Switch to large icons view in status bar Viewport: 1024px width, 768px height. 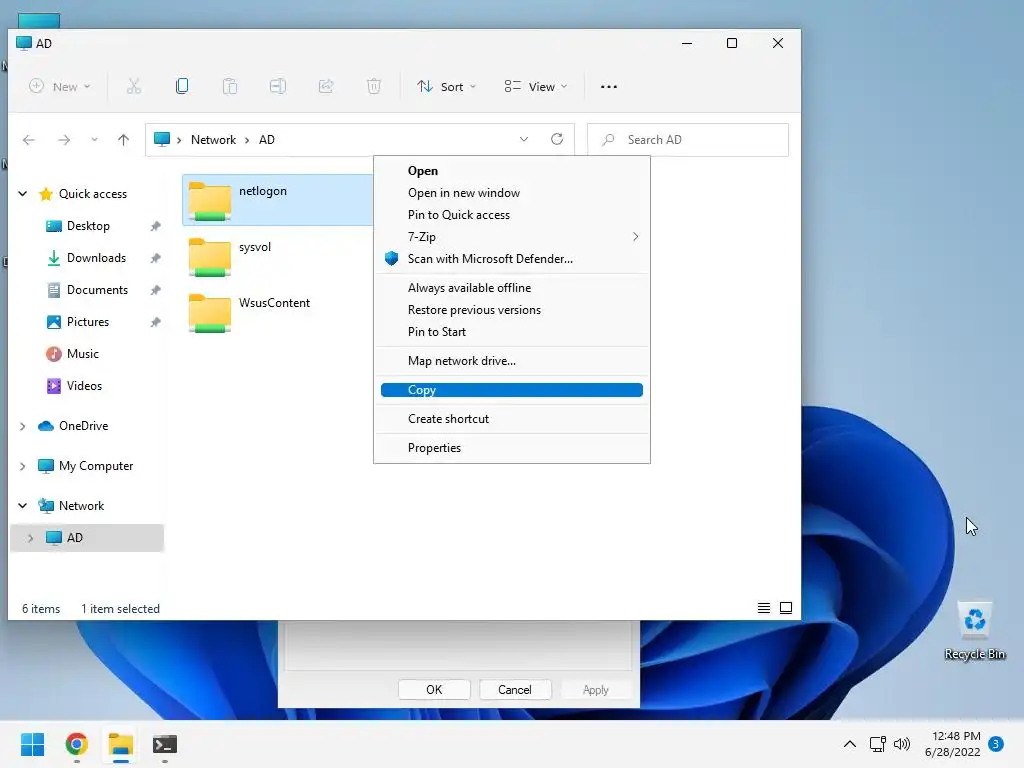point(786,608)
